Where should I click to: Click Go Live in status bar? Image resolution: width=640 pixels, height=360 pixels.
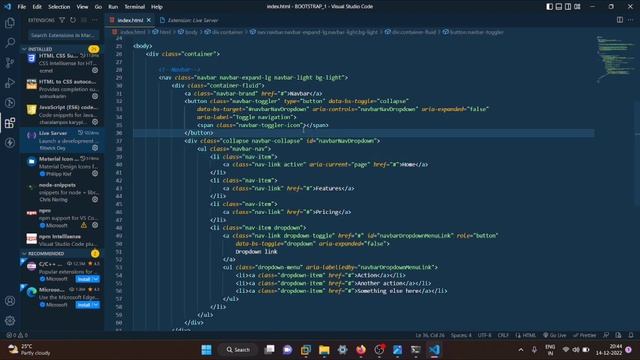[554, 335]
